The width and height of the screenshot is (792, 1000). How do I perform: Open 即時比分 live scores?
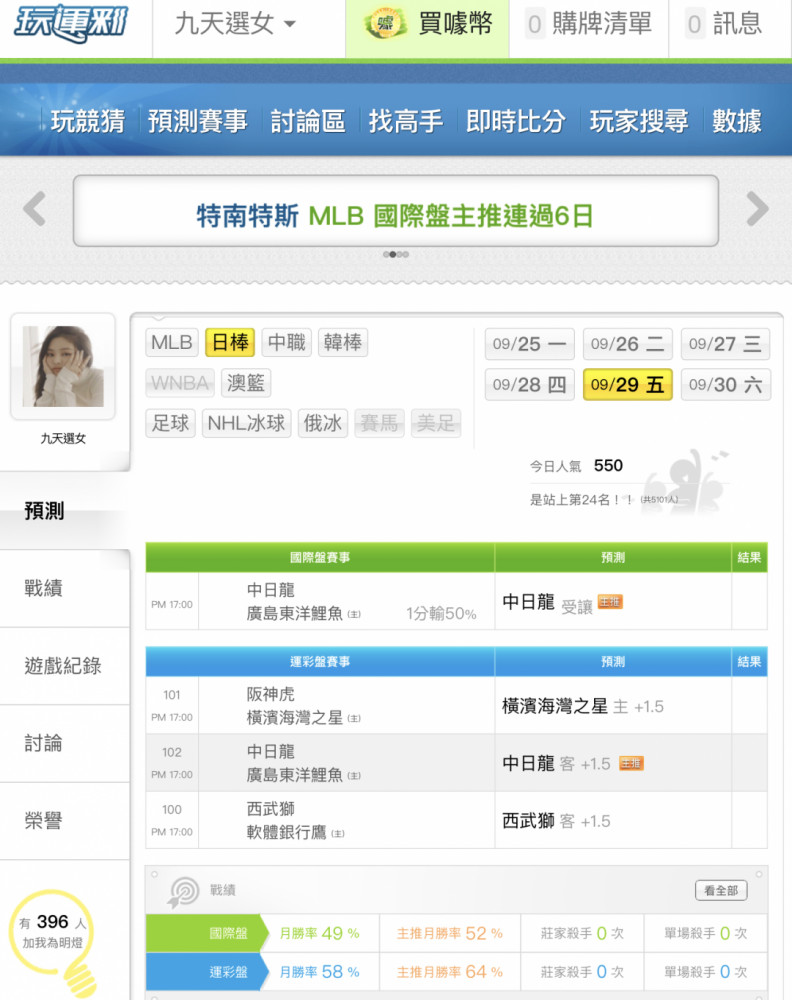pos(516,121)
